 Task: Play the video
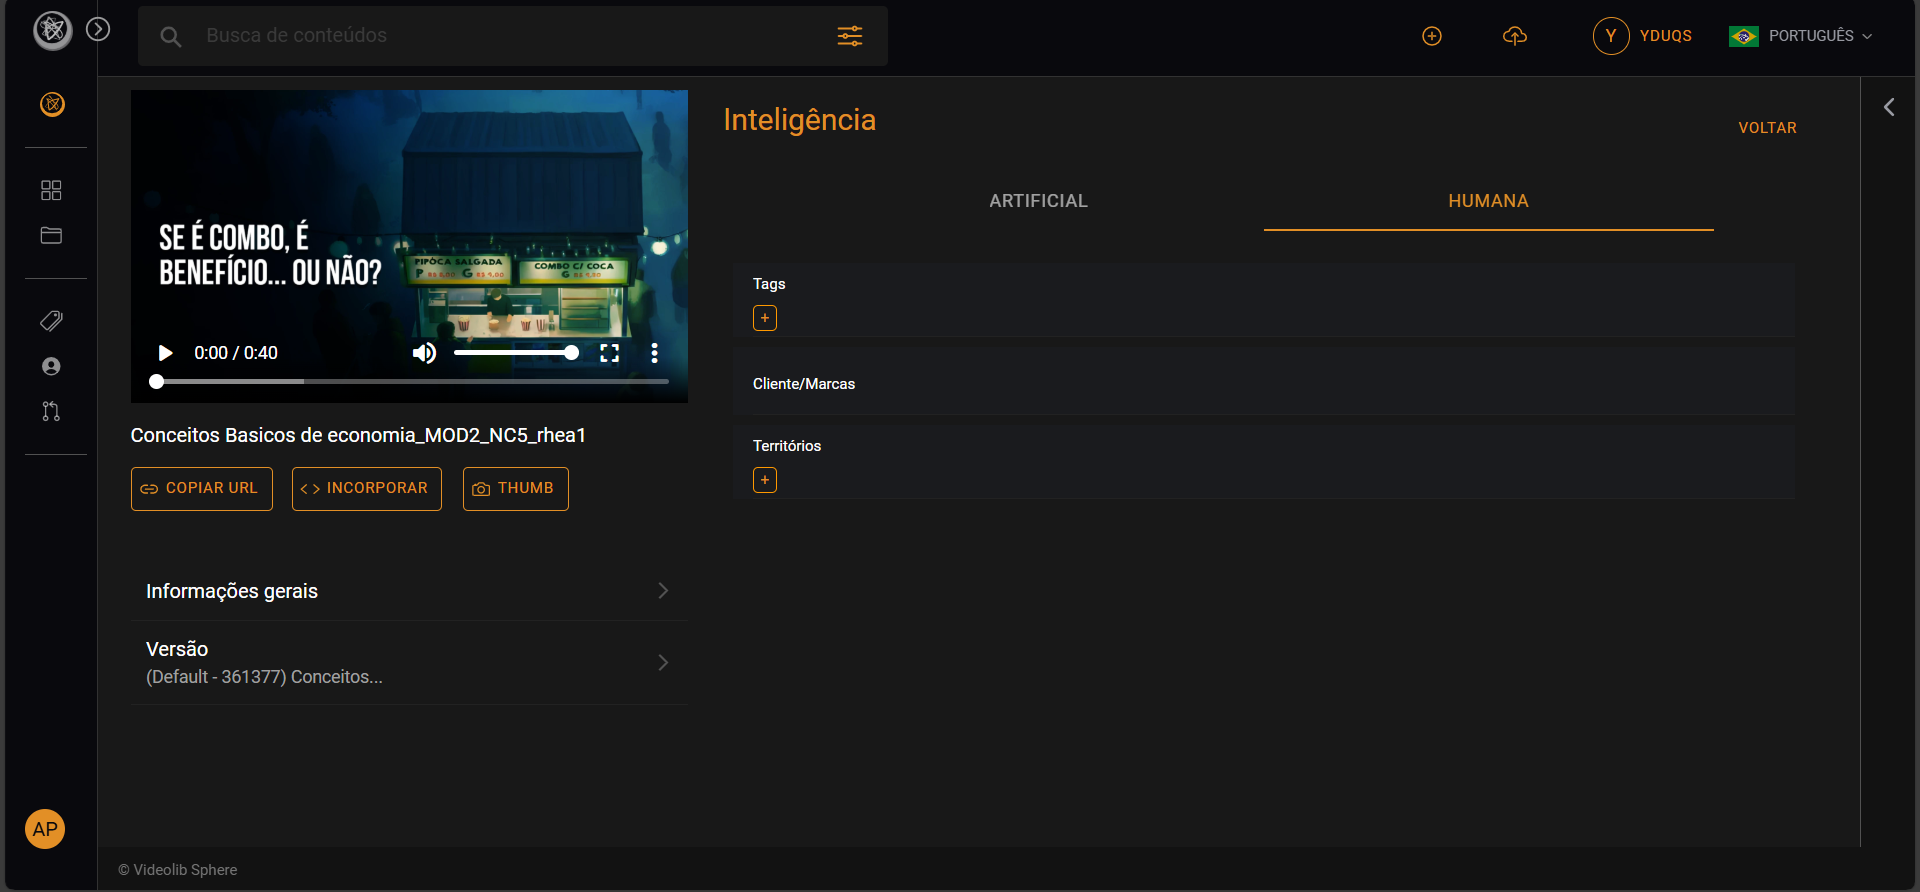pyautogui.click(x=166, y=353)
